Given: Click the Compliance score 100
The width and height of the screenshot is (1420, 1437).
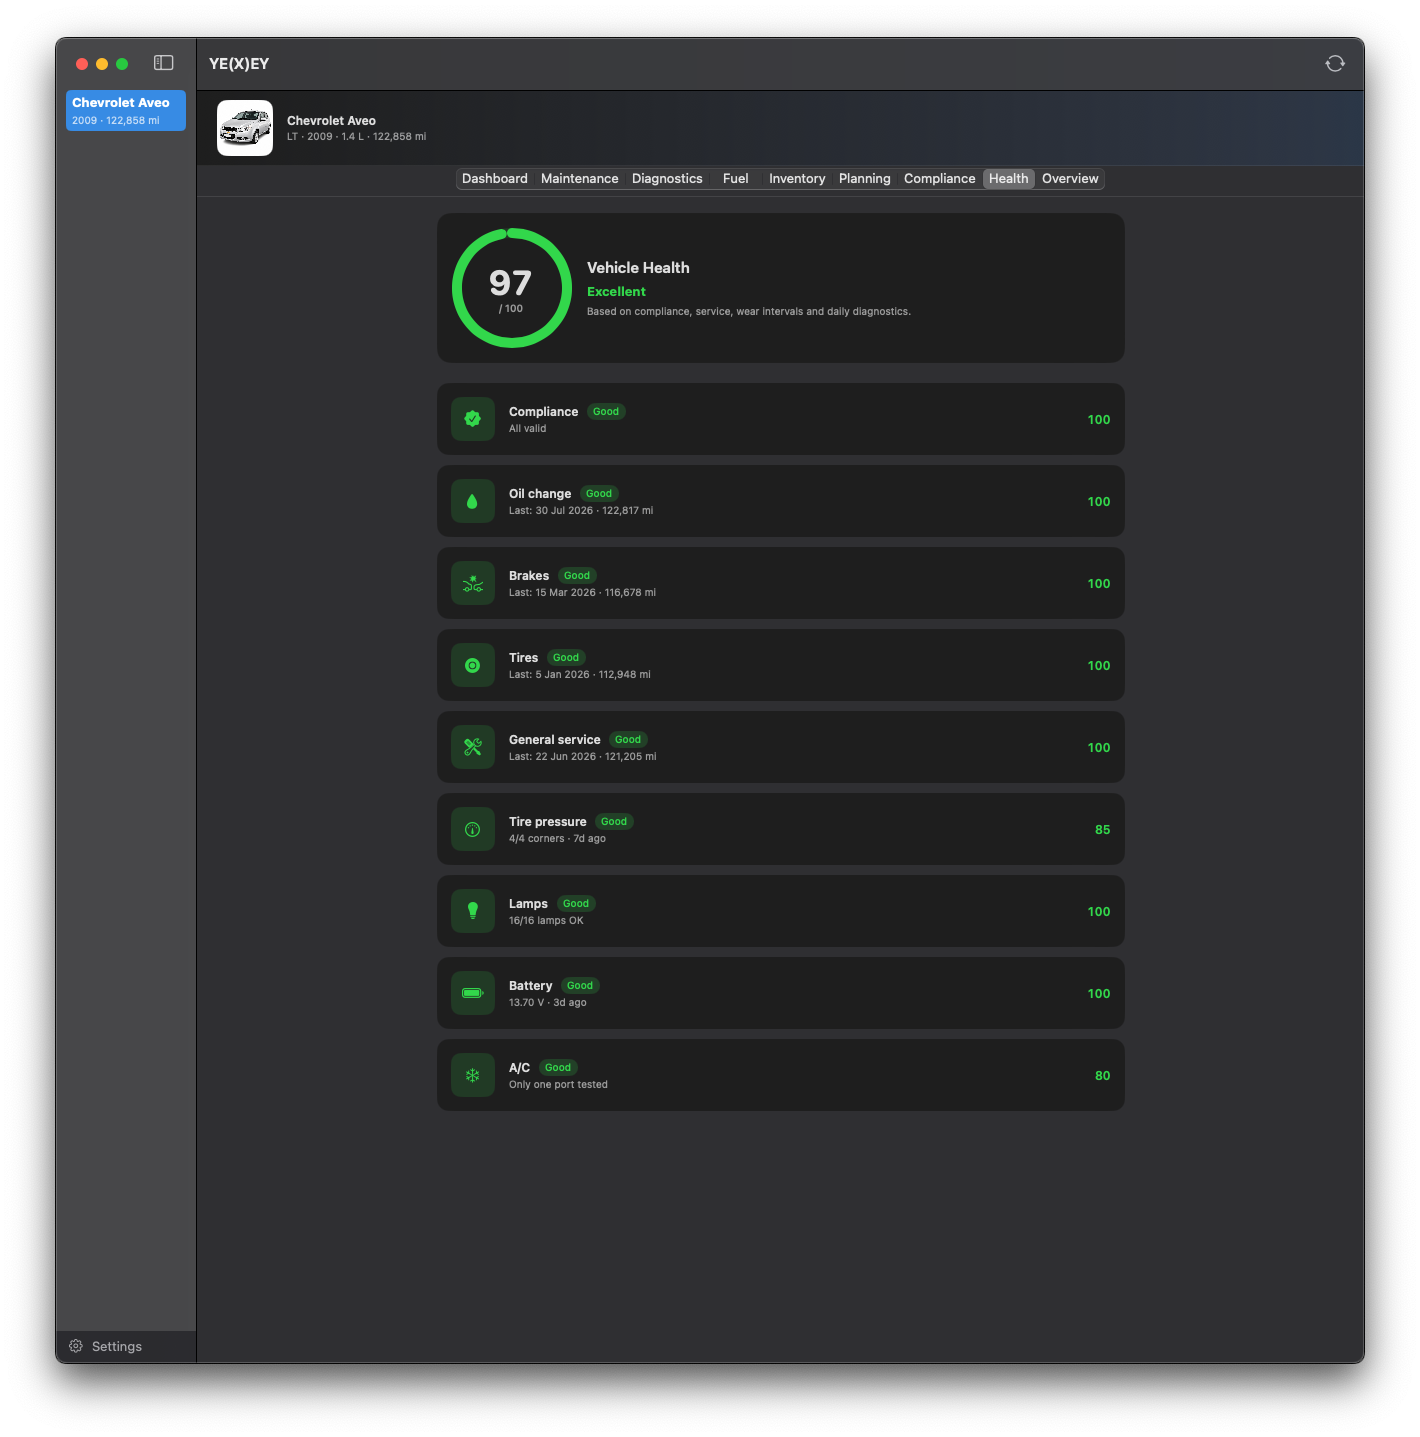Looking at the screenshot, I should tap(1099, 420).
